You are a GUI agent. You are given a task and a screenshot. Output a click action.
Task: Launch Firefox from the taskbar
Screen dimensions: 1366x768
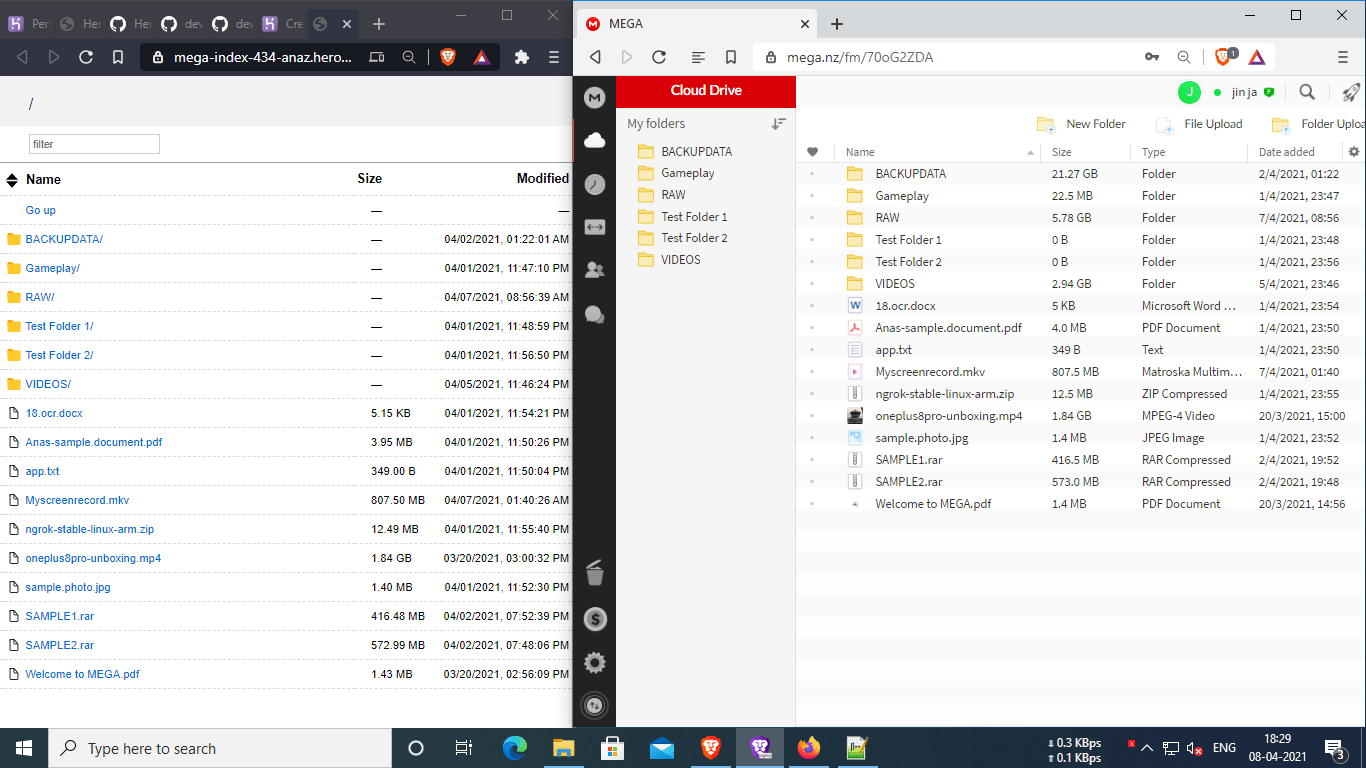point(808,748)
